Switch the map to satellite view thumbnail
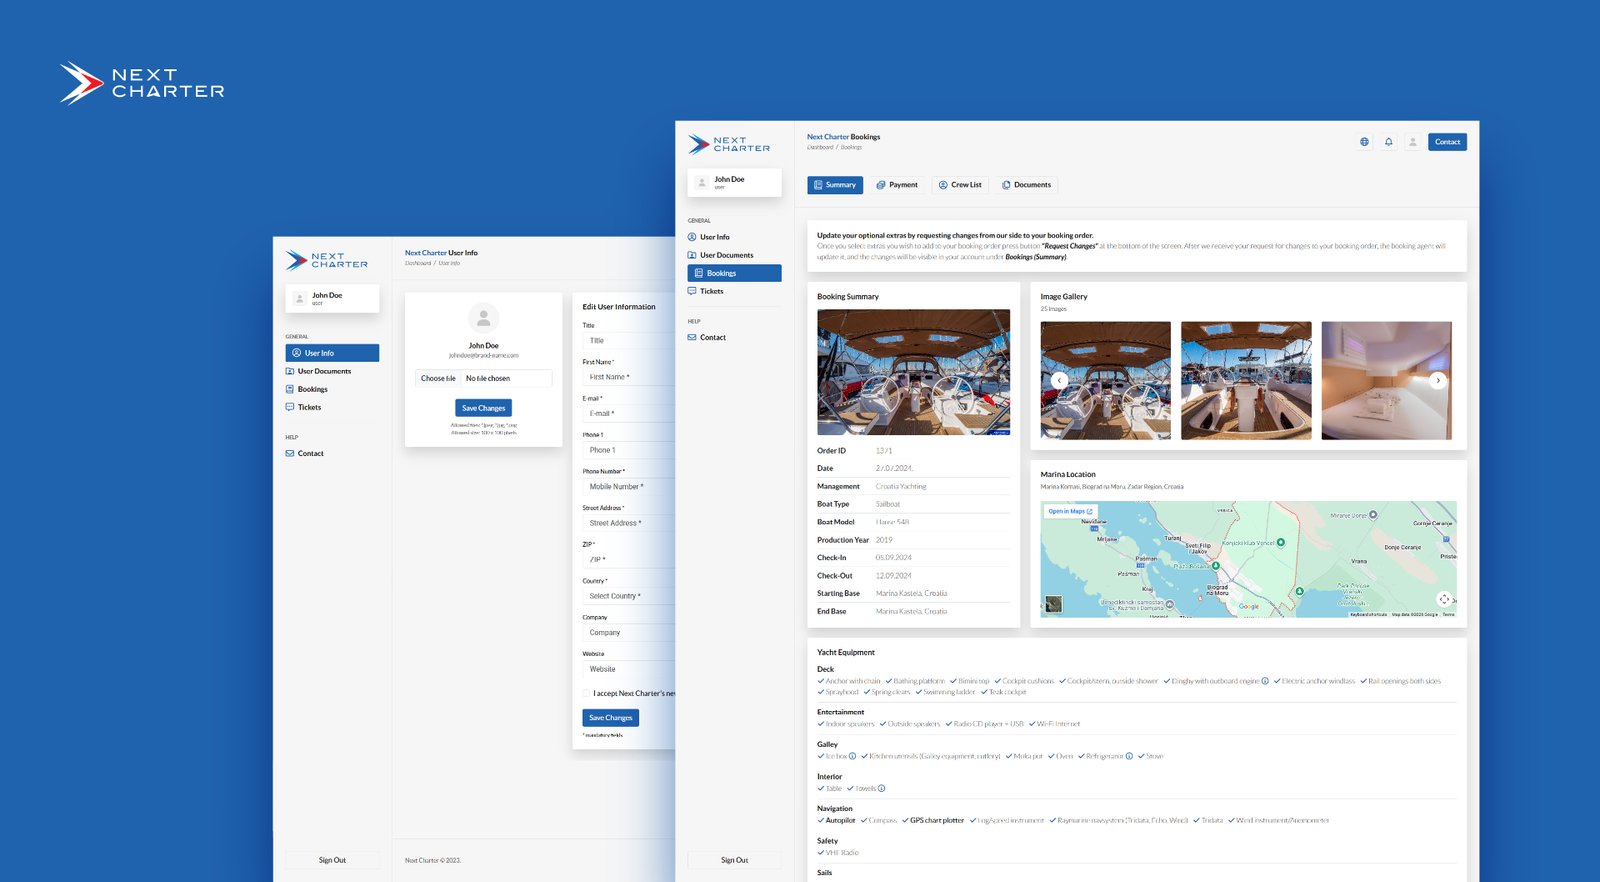The width and height of the screenshot is (1600, 882). pyautogui.click(x=1053, y=604)
